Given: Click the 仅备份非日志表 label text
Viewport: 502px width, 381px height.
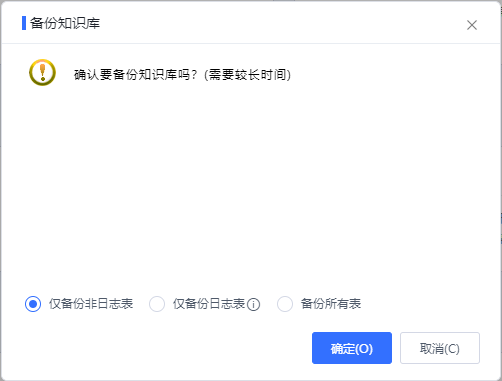Looking at the screenshot, I should (x=91, y=304).
